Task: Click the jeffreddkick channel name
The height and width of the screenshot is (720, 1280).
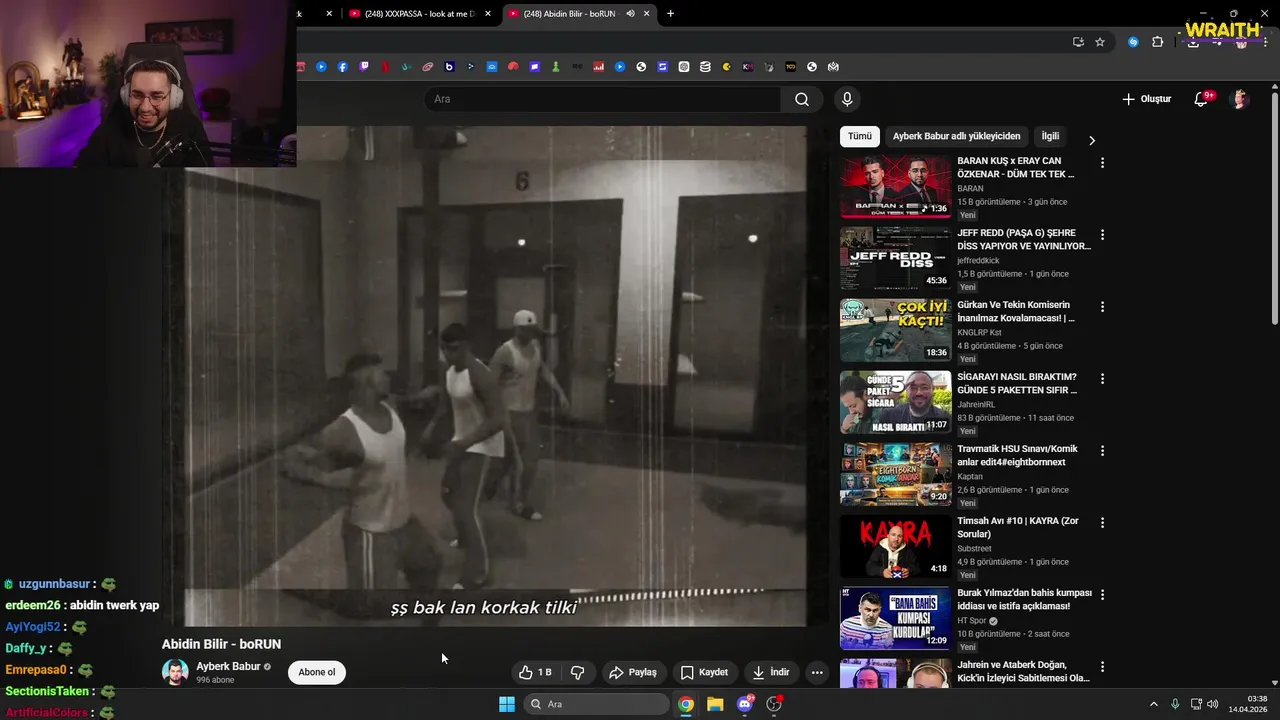Action: 978,260
